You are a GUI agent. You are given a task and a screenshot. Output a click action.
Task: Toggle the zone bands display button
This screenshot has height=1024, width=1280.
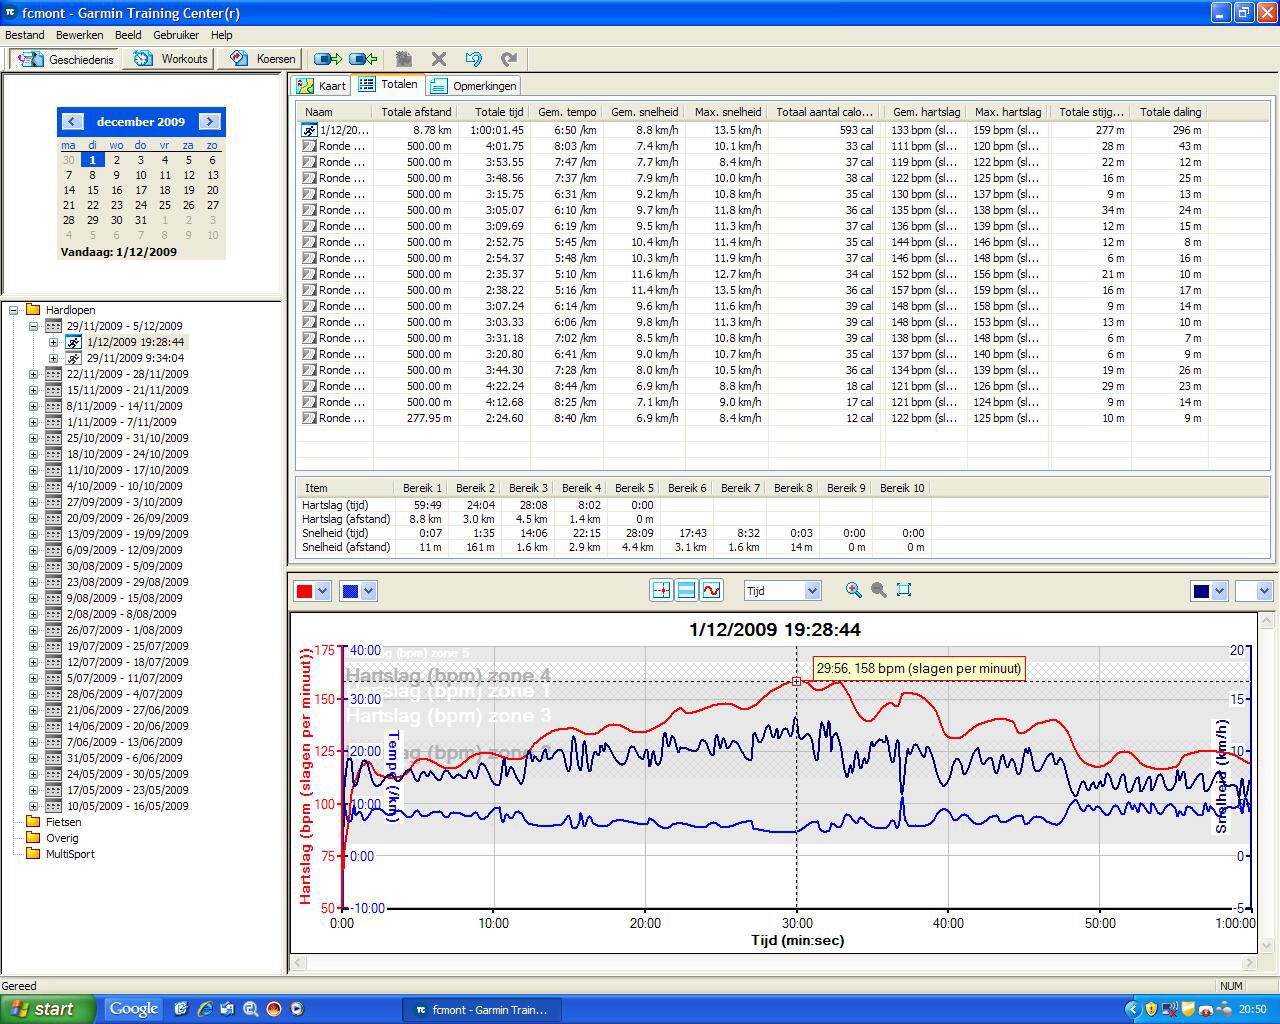[686, 591]
